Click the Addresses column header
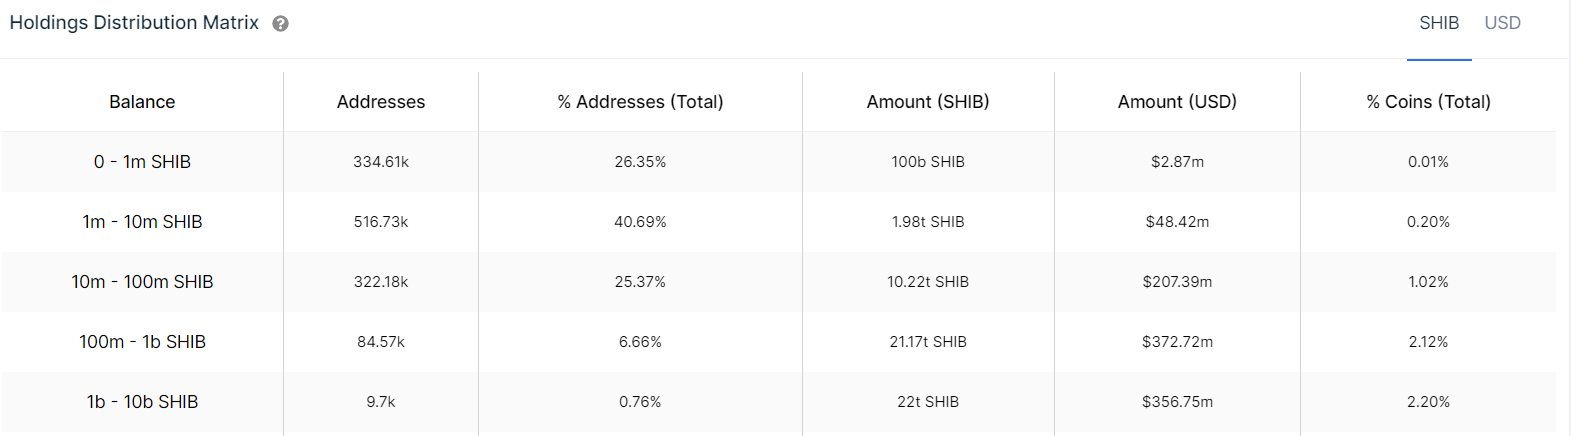Image resolution: width=1571 pixels, height=436 pixels. coord(381,102)
